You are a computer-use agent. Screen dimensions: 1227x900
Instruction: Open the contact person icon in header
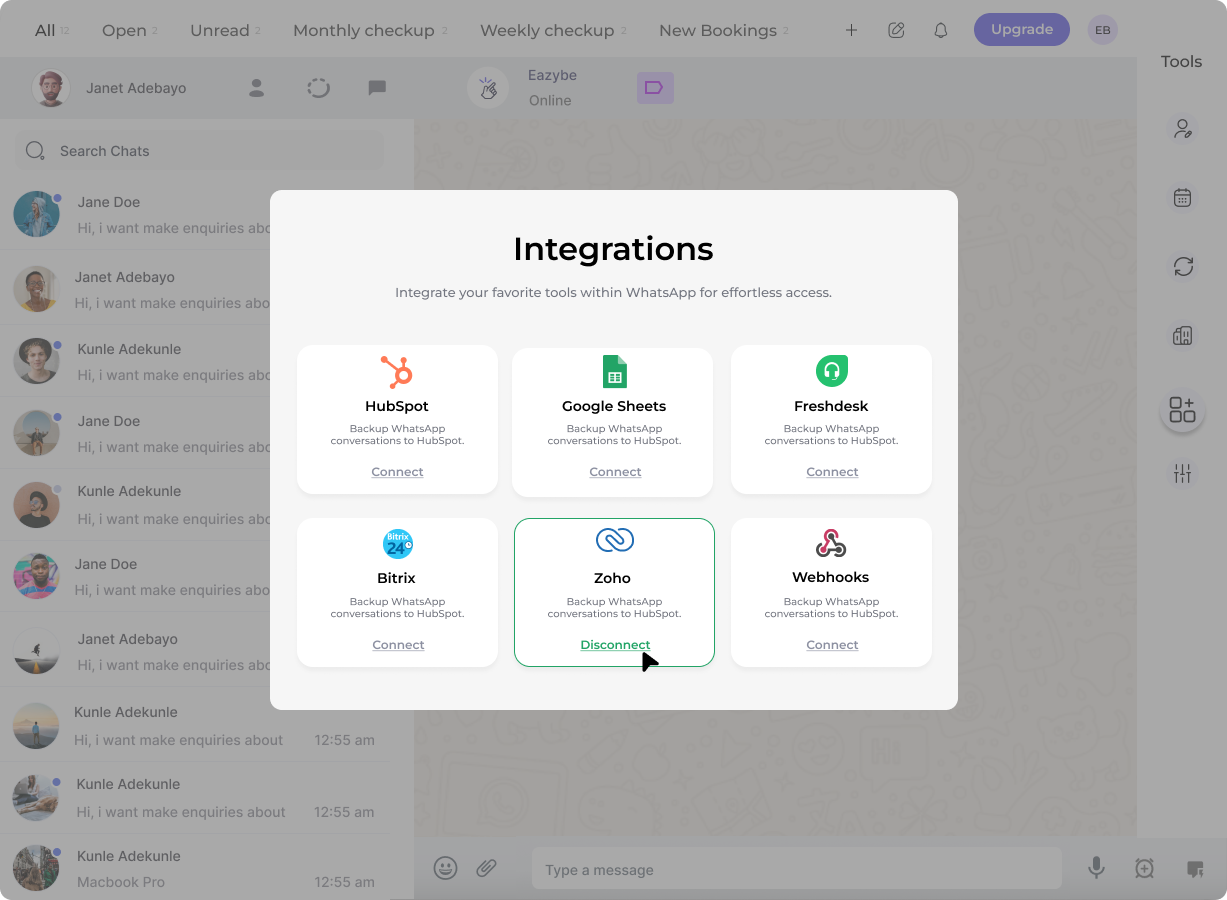(256, 88)
